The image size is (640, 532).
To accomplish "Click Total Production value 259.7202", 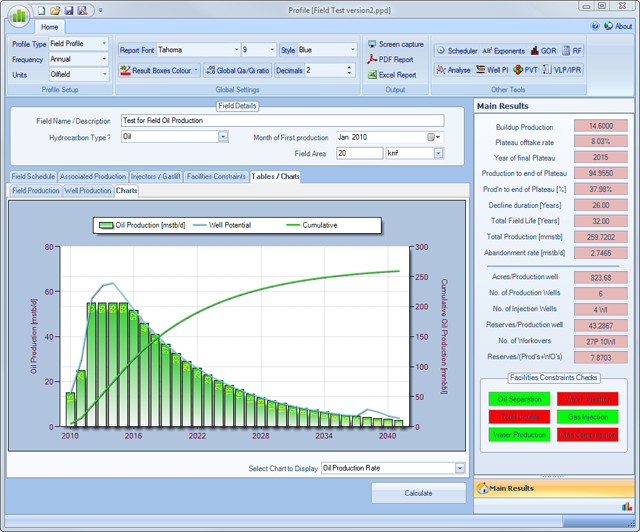I will 600,237.
